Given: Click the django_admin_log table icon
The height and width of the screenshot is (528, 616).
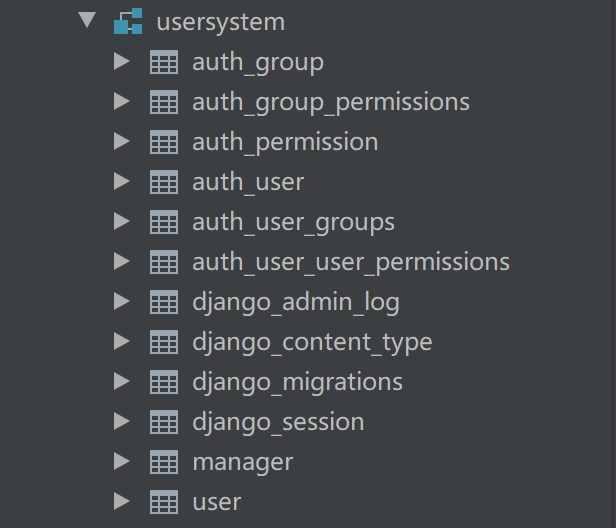Looking at the screenshot, I should click(x=164, y=302).
